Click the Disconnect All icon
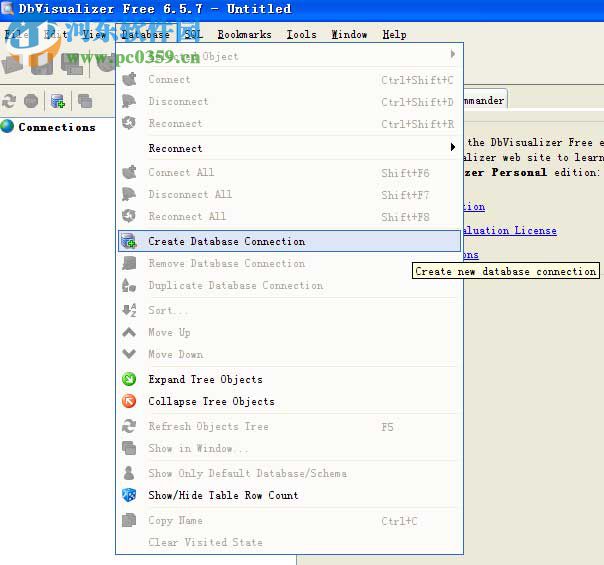604x565 pixels. [129, 194]
